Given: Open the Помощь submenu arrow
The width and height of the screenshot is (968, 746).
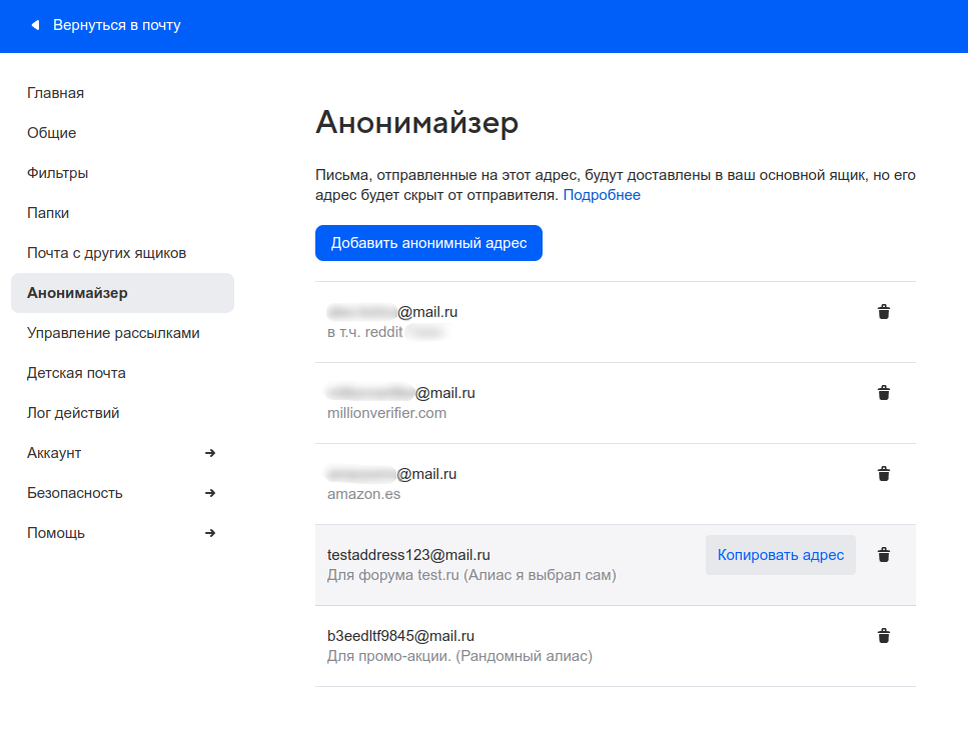Looking at the screenshot, I should click(x=210, y=532).
